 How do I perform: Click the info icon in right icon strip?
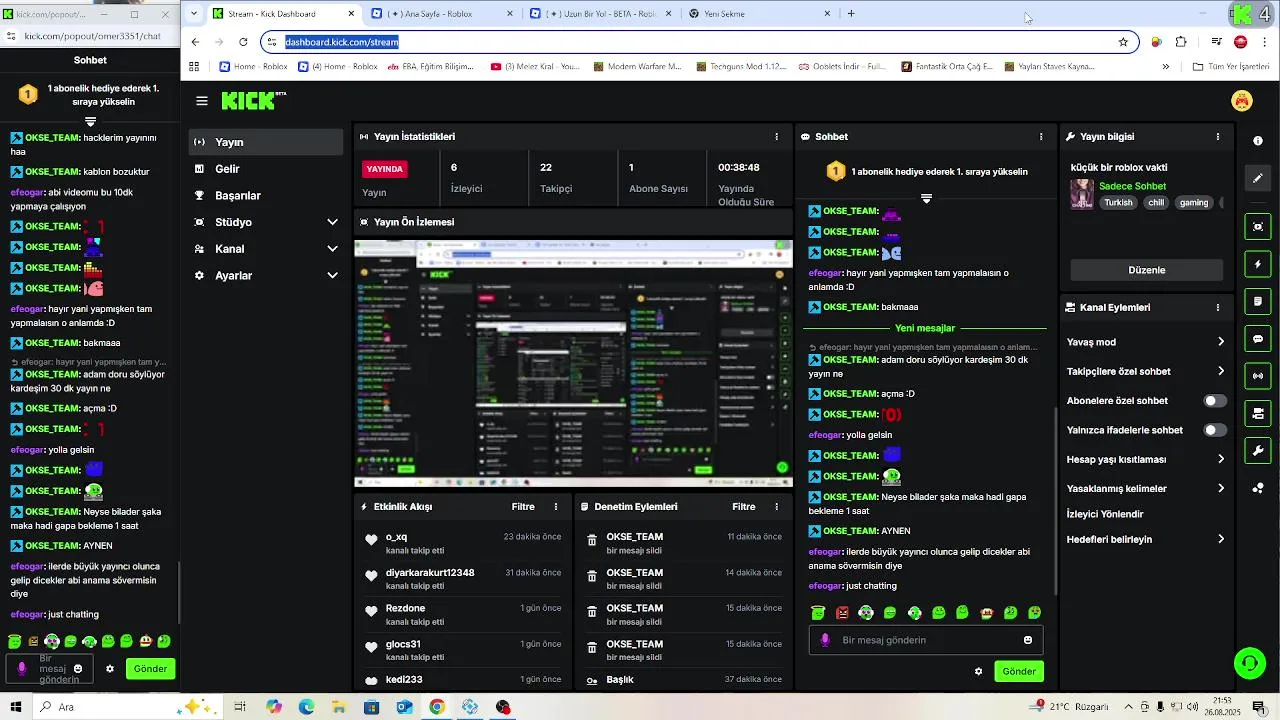(x=1258, y=141)
